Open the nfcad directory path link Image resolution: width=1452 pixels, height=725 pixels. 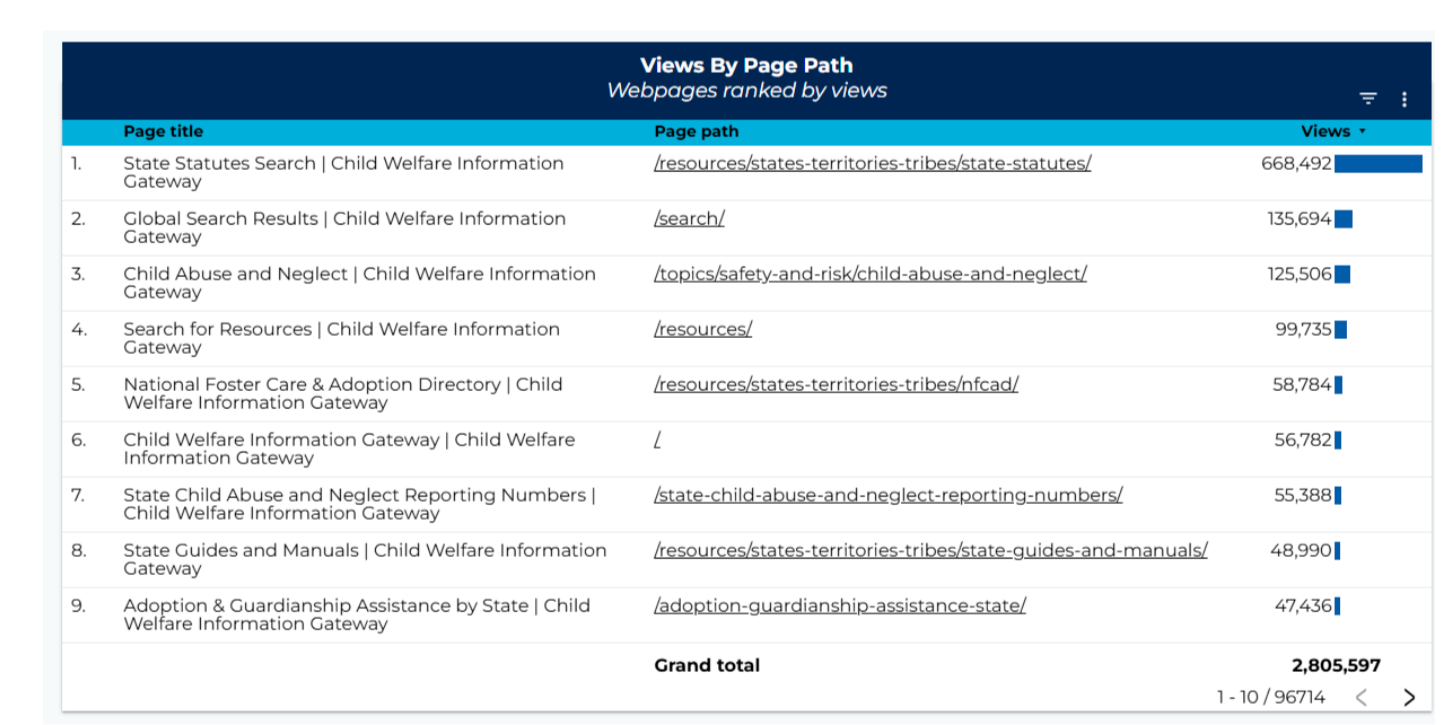coord(836,384)
